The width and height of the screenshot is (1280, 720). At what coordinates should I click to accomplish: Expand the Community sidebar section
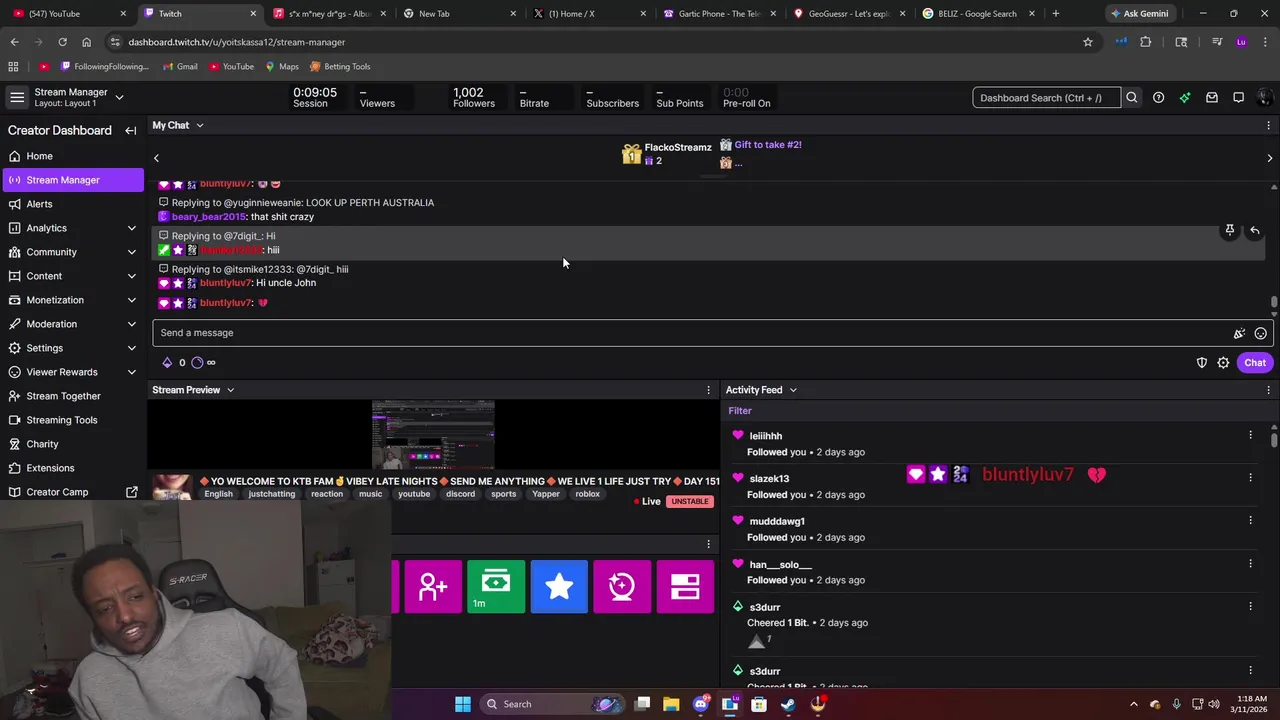click(131, 252)
